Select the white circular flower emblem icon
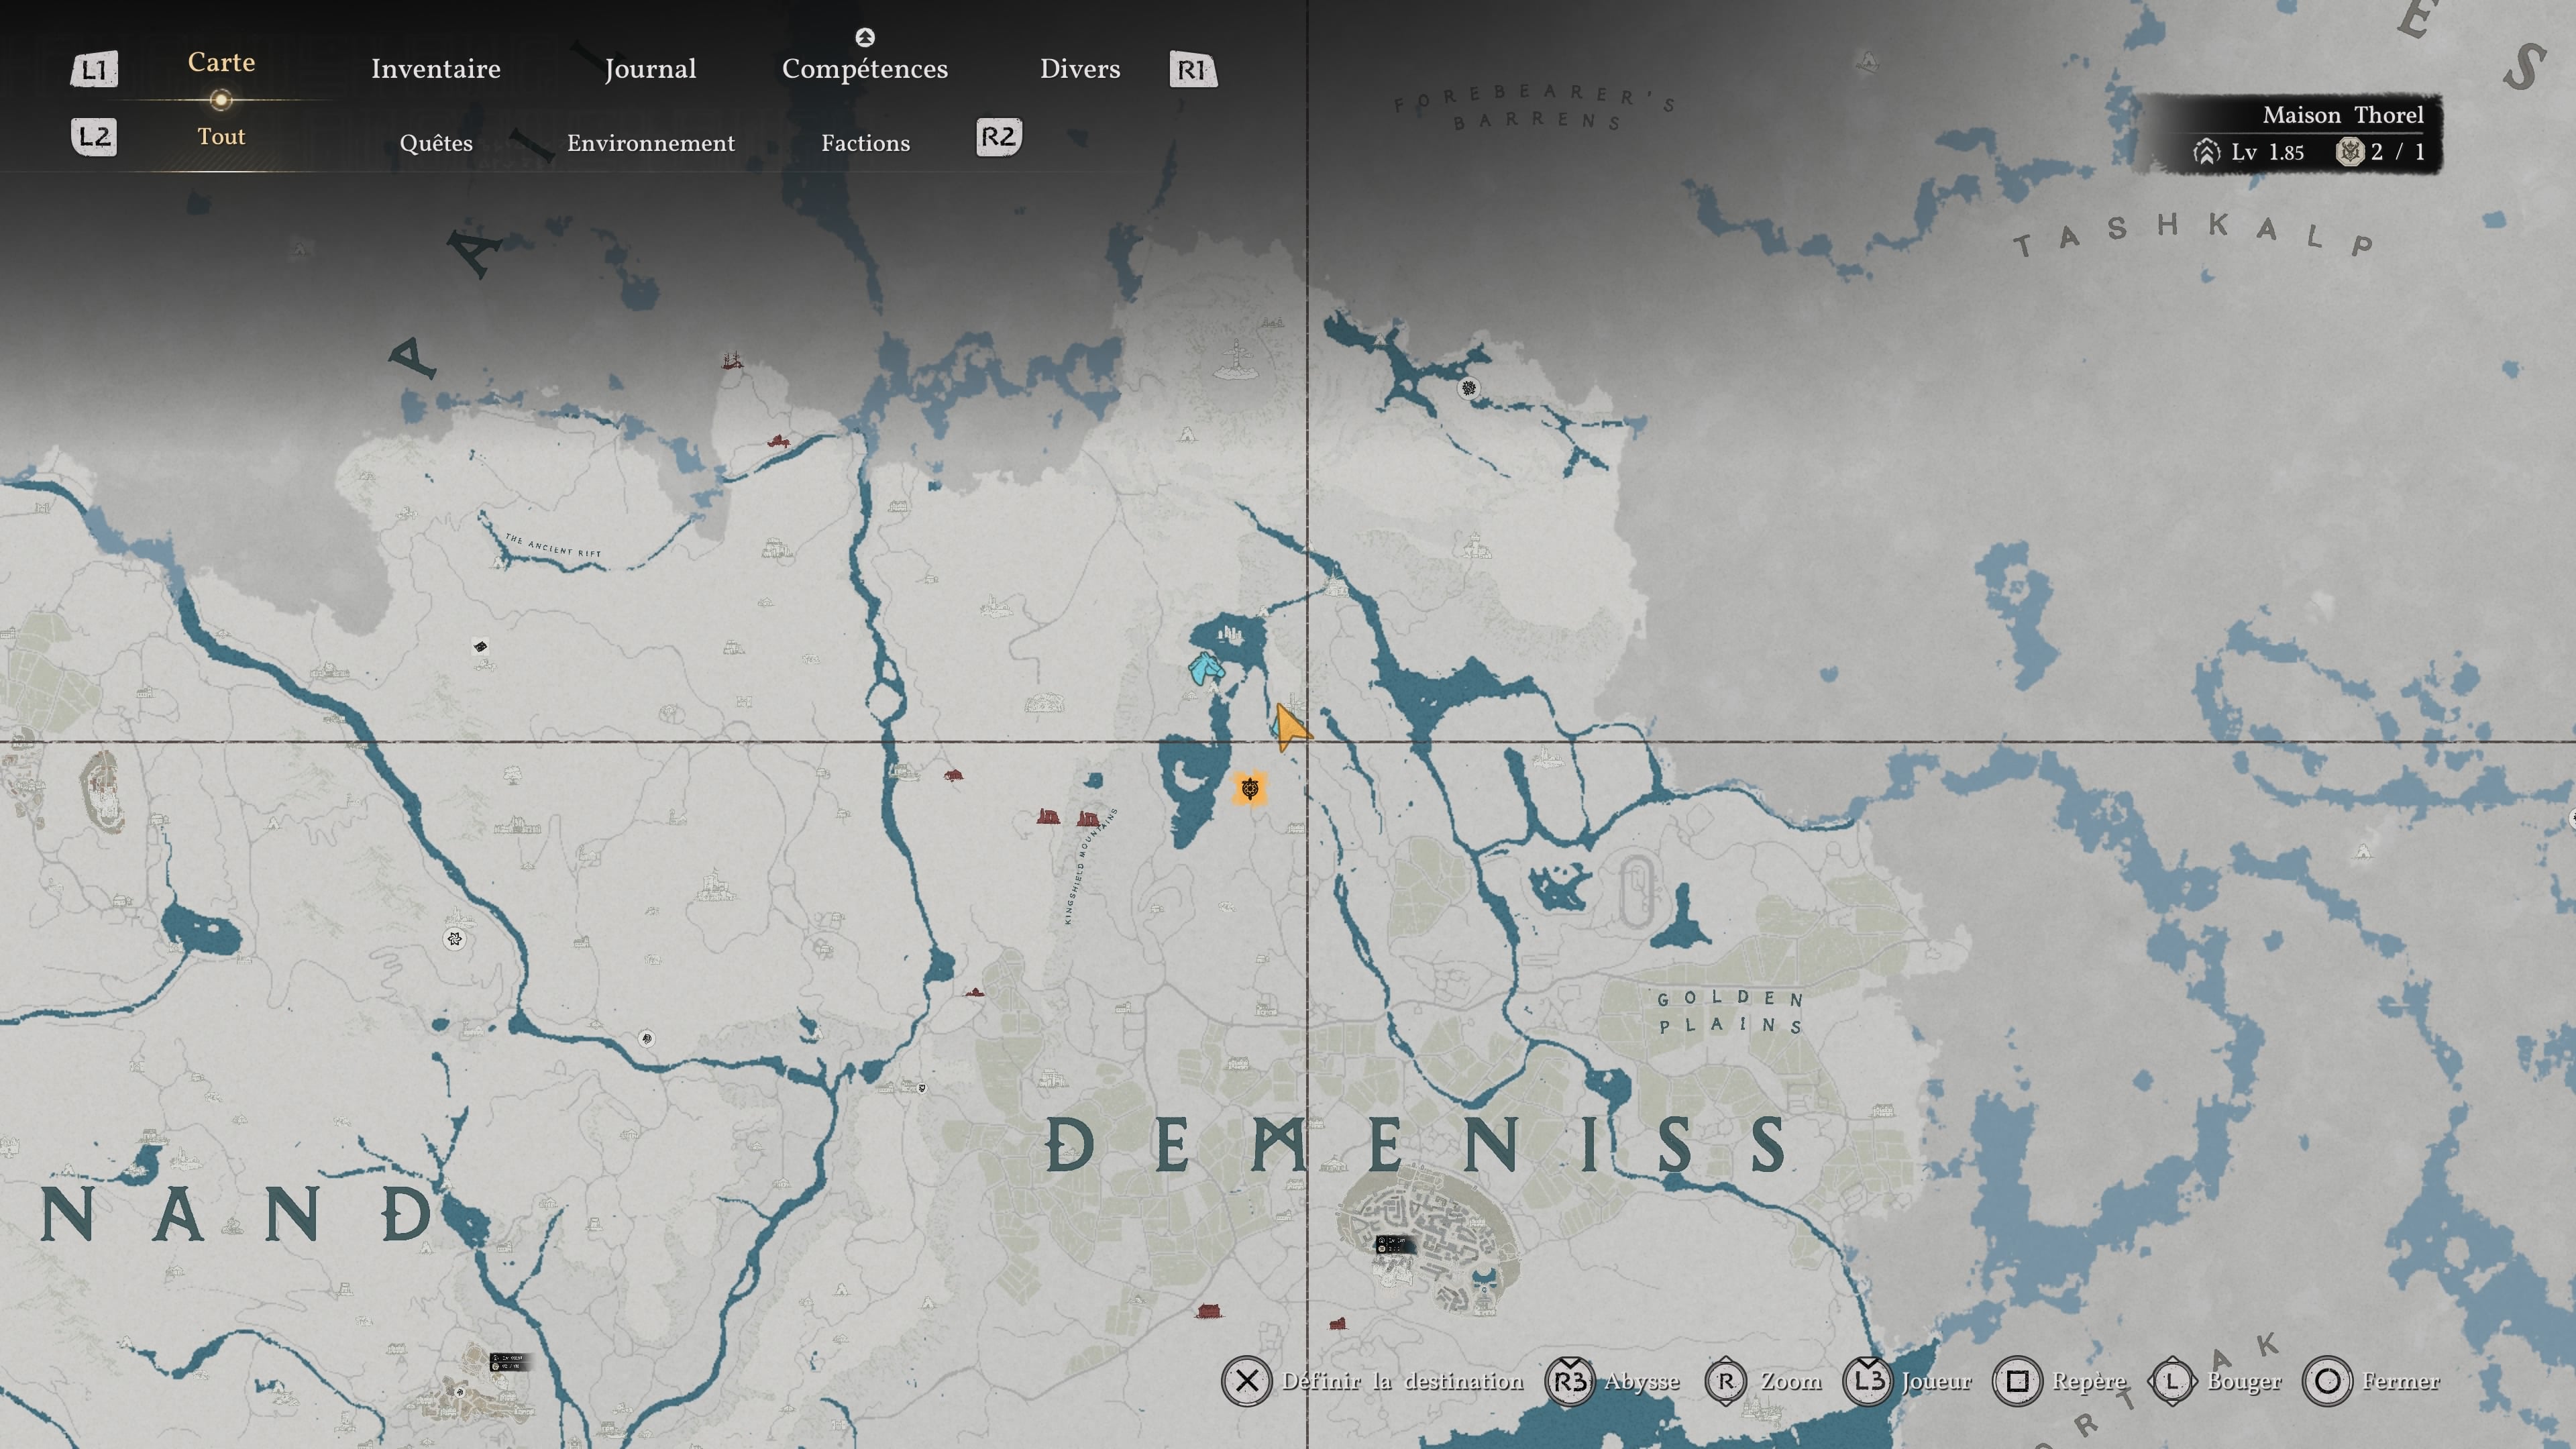The width and height of the screenshot is (2576, 1449). point(455,939)
